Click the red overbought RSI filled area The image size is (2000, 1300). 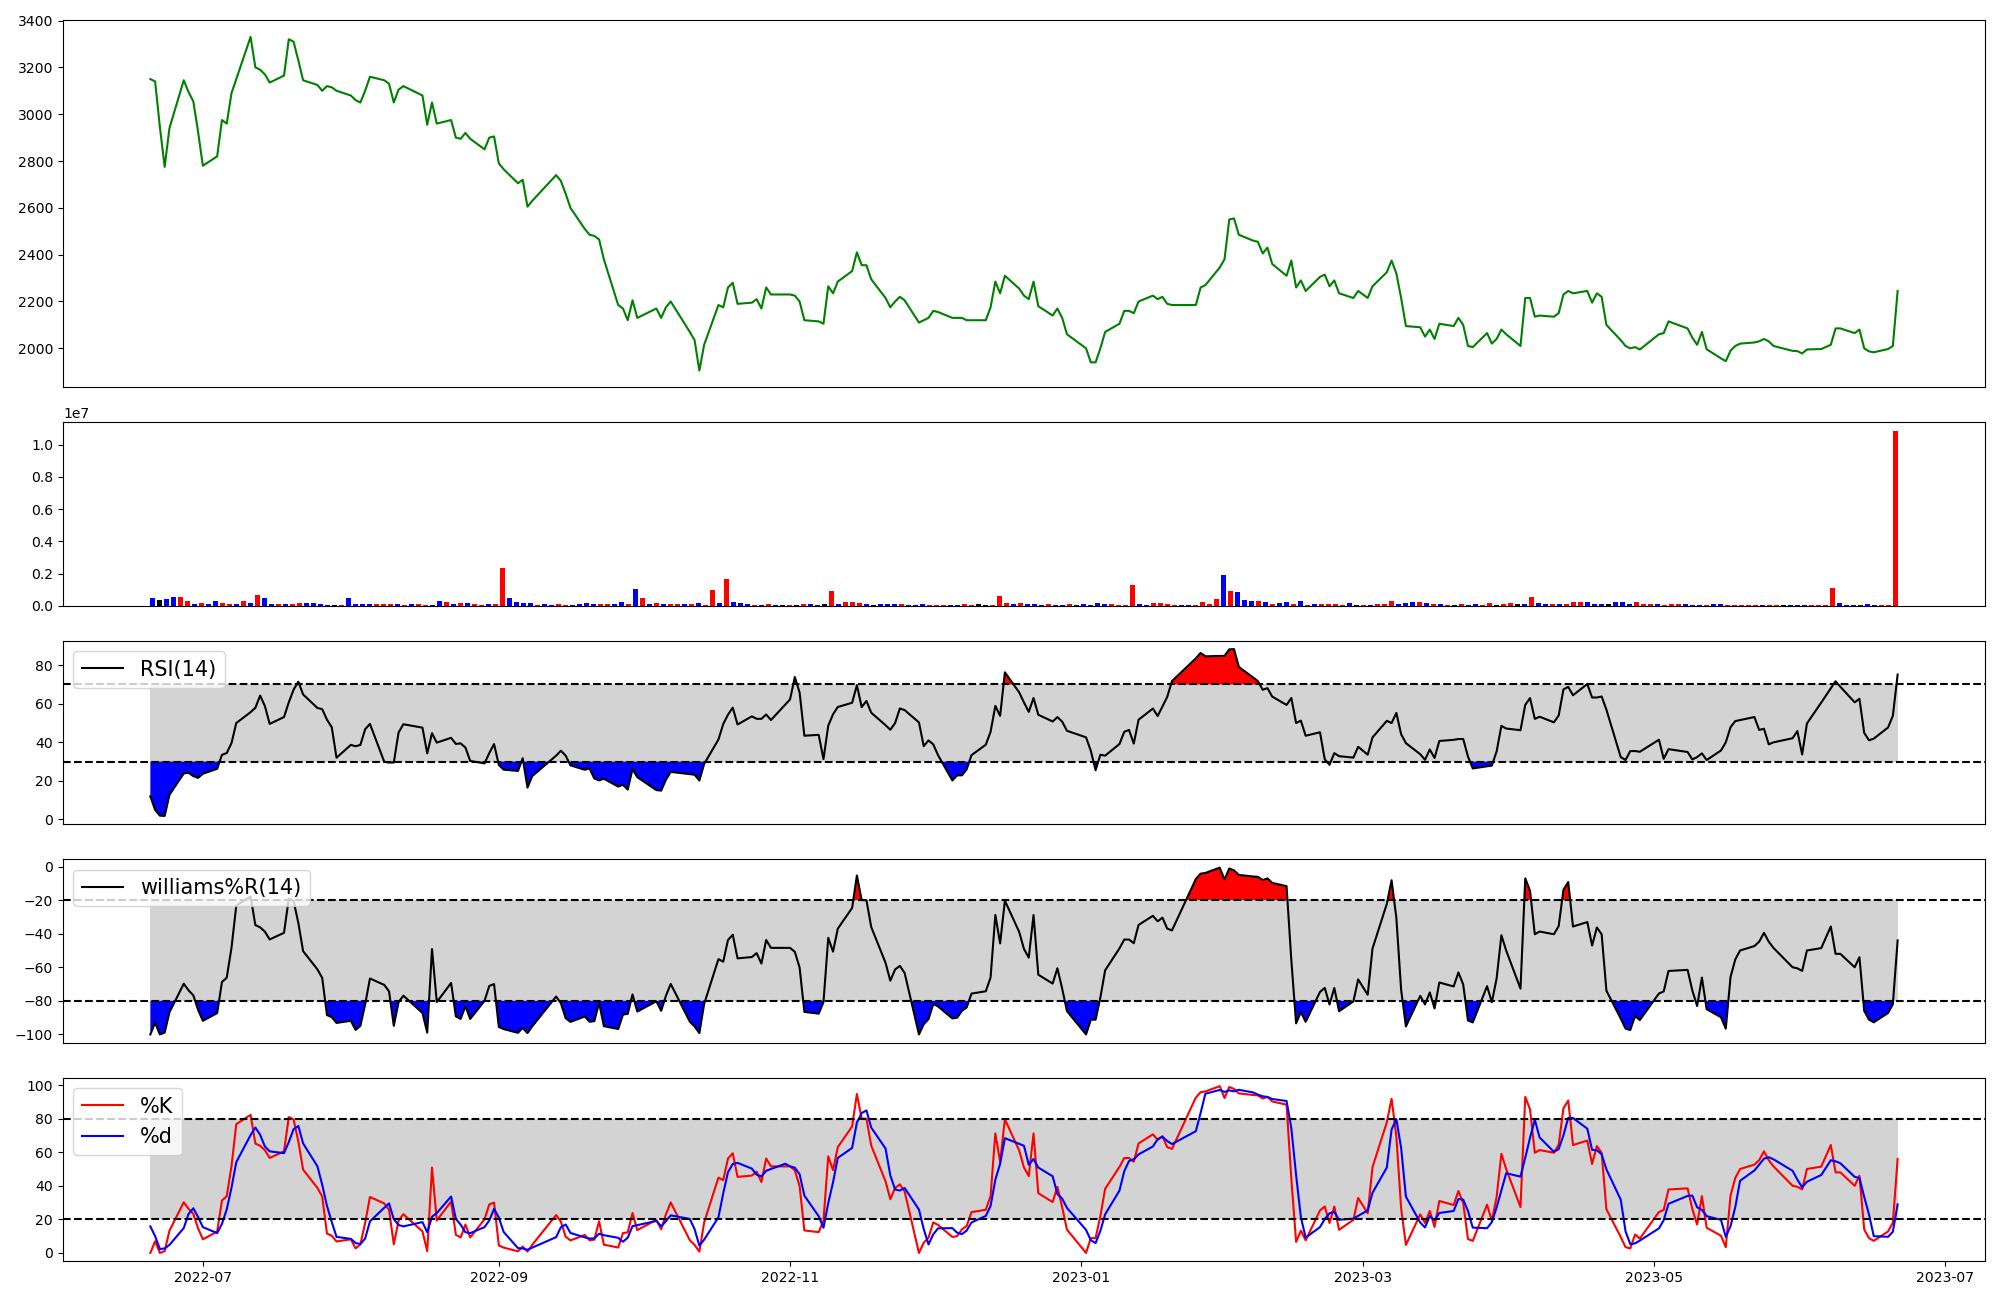1215,669
